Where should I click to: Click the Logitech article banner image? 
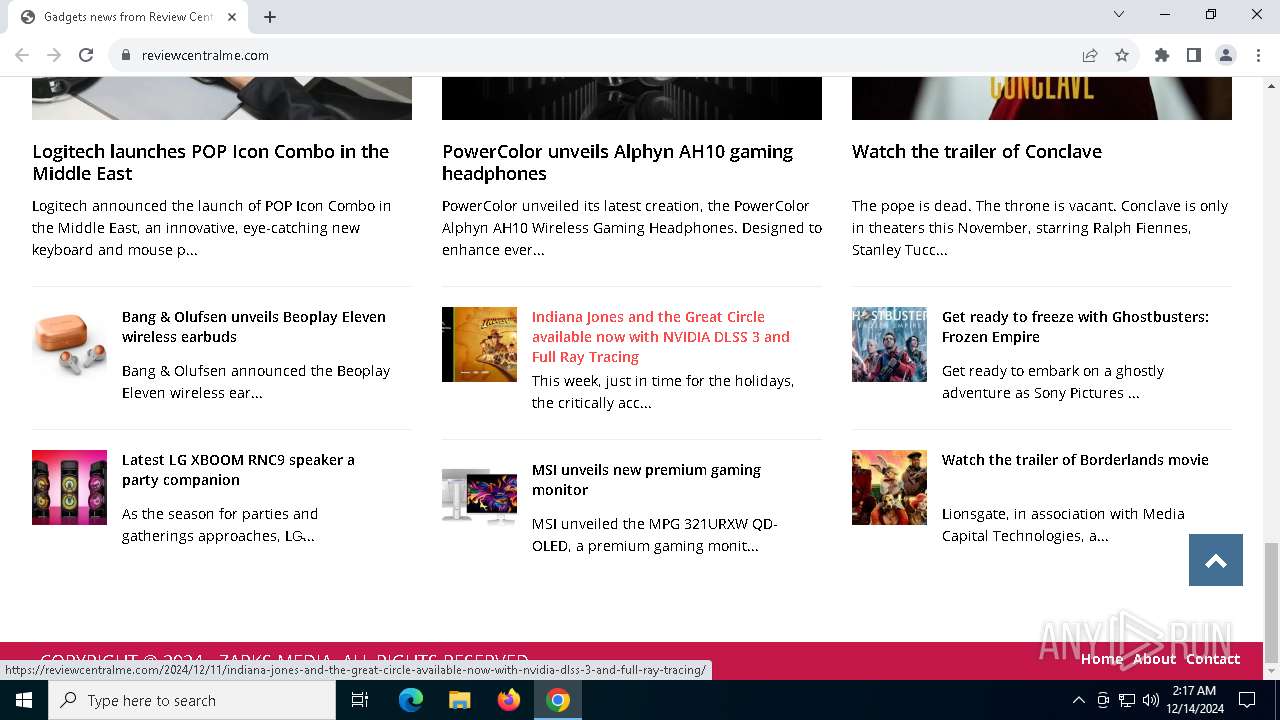tap(222, 98)
